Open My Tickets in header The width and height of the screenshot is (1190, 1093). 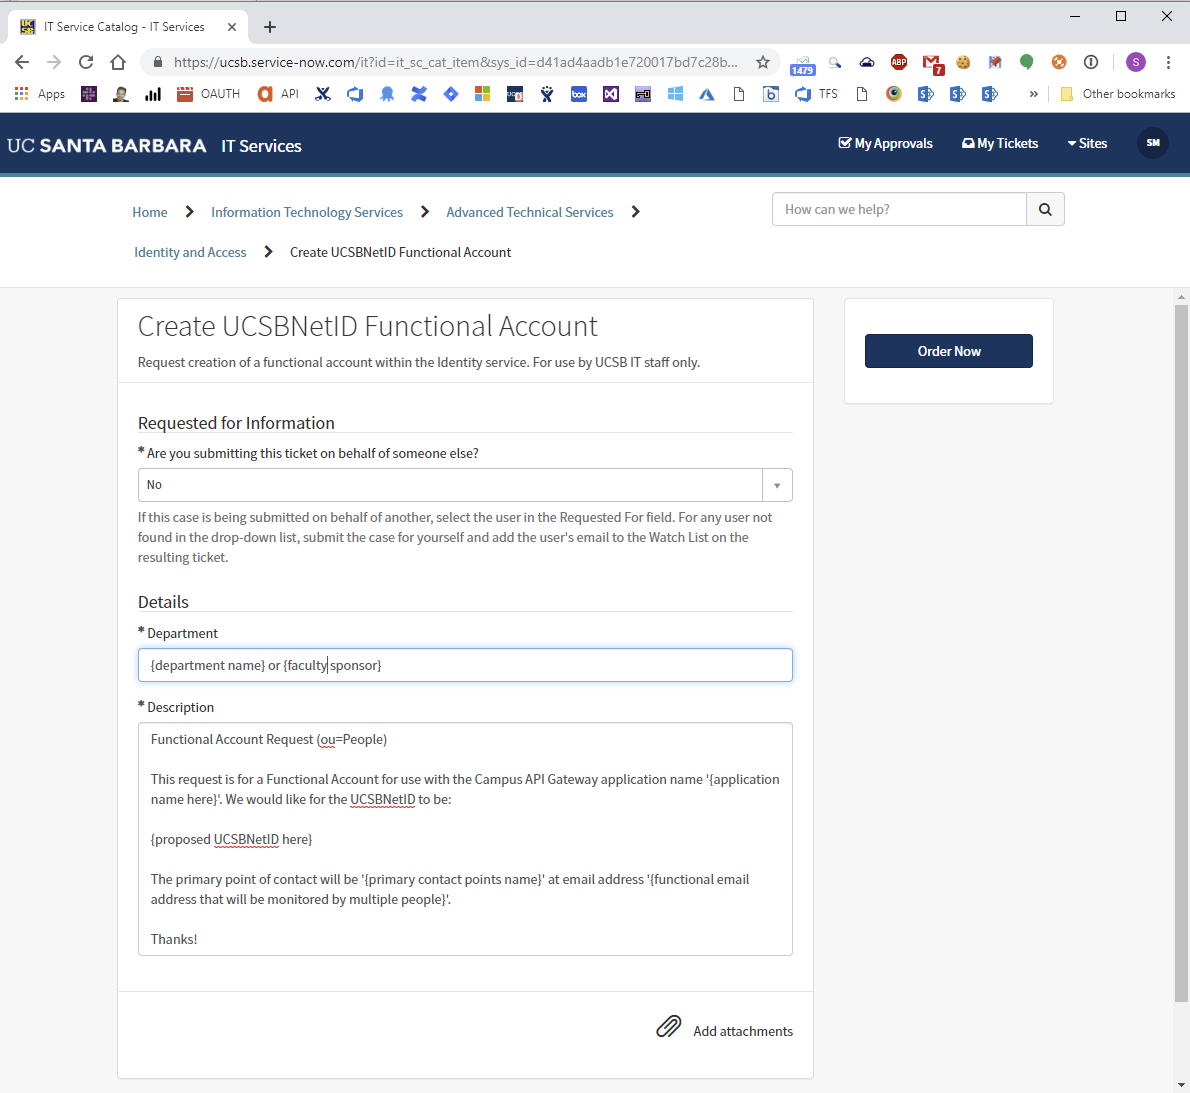[x=1000, y=143]
